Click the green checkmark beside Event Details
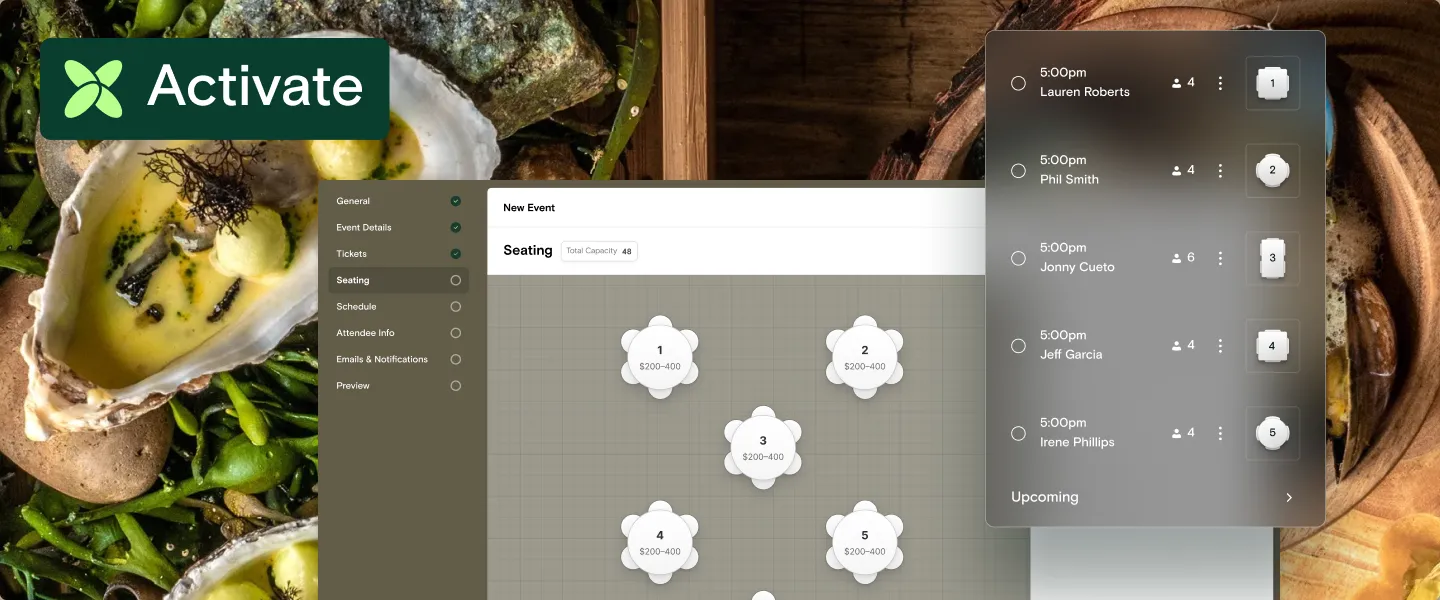This screenshot has height=600, width=1440. (x=456, y=228)
